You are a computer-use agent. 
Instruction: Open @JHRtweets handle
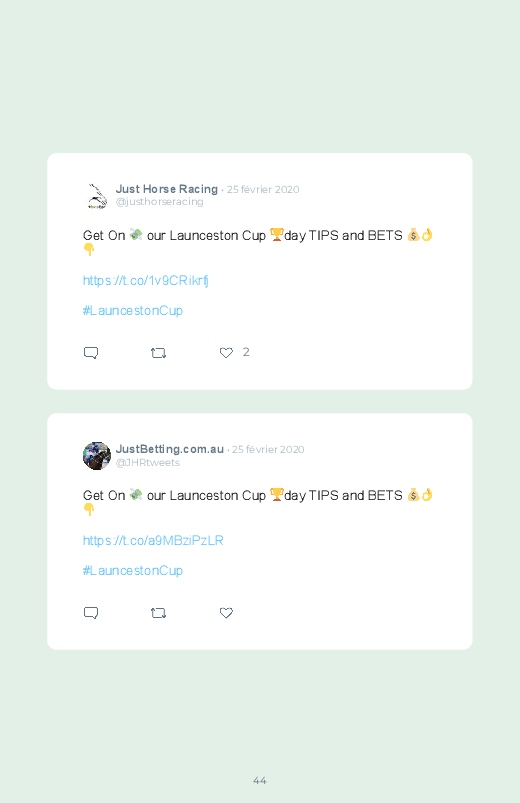tap(148, 462)
